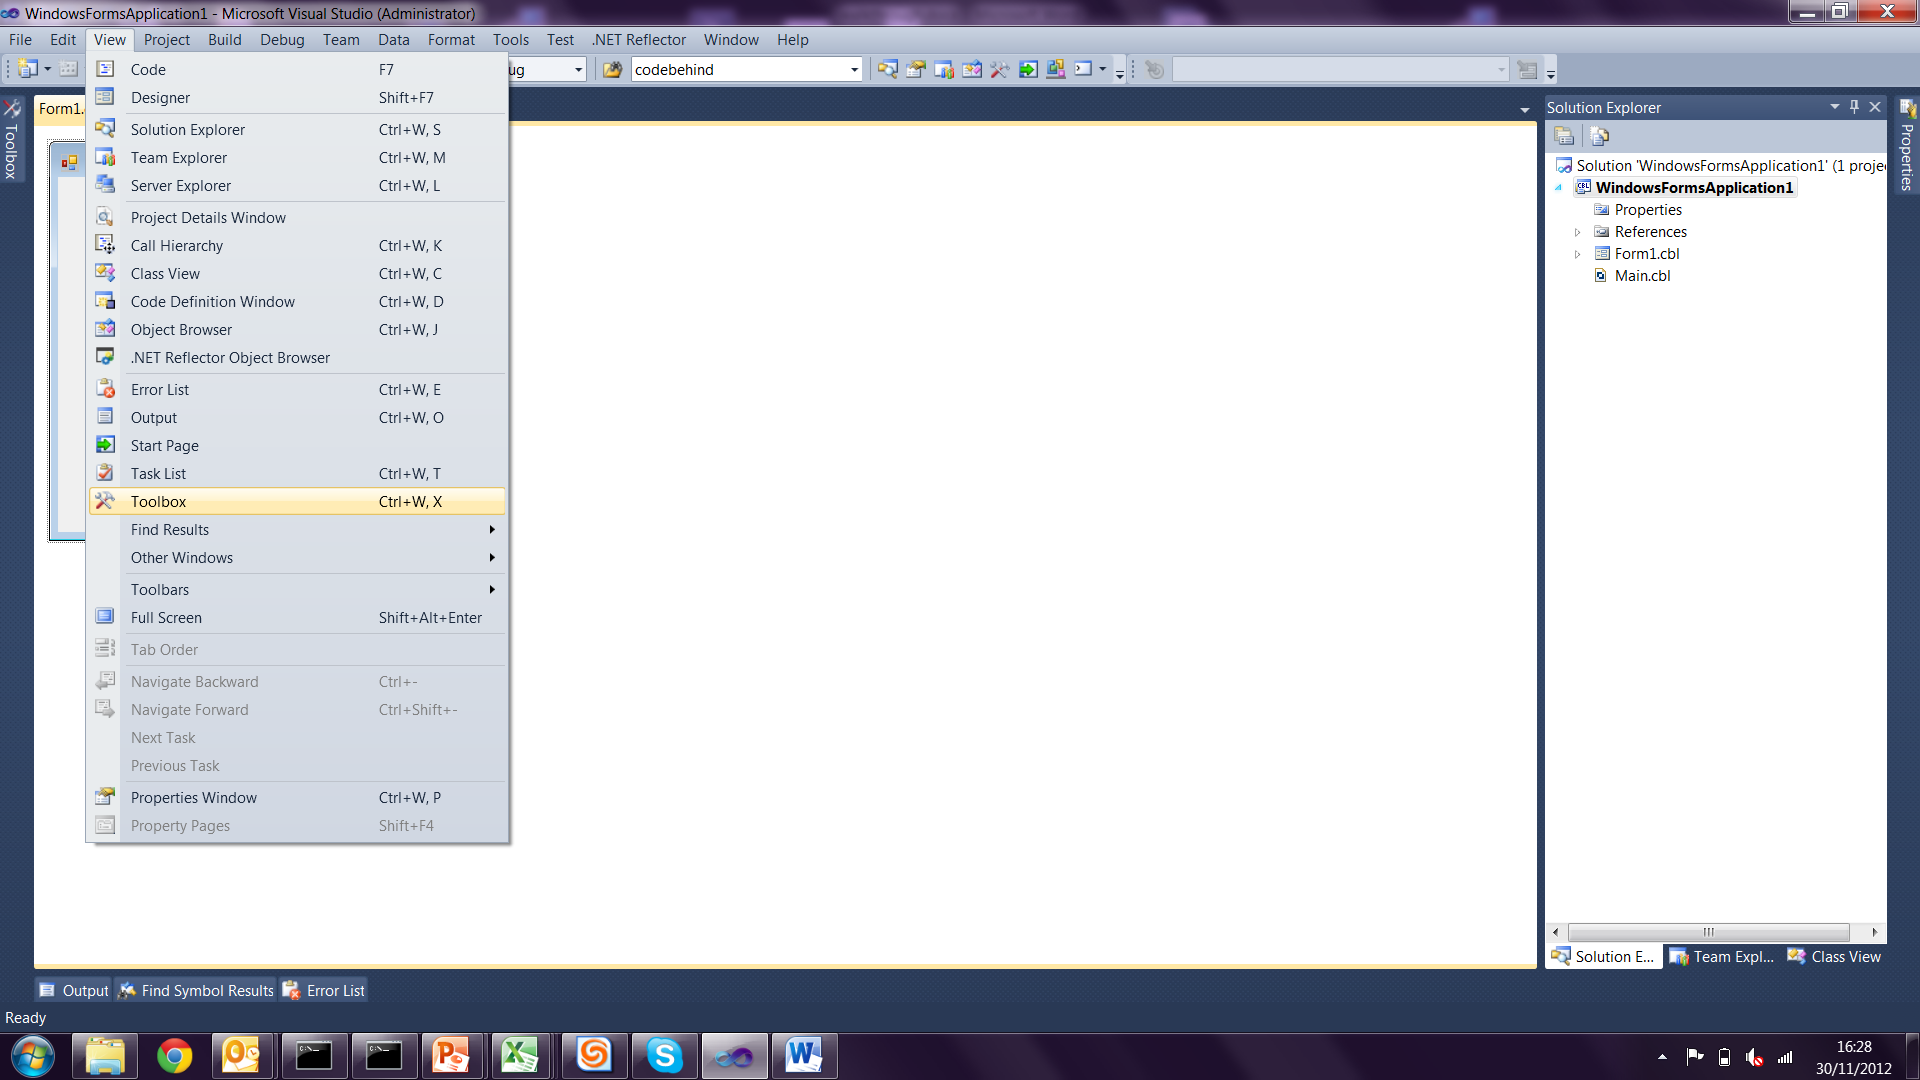This screenshot has height=1080, width=1920.
Task: Expand the References tree node
Action: coord(1578,232)
